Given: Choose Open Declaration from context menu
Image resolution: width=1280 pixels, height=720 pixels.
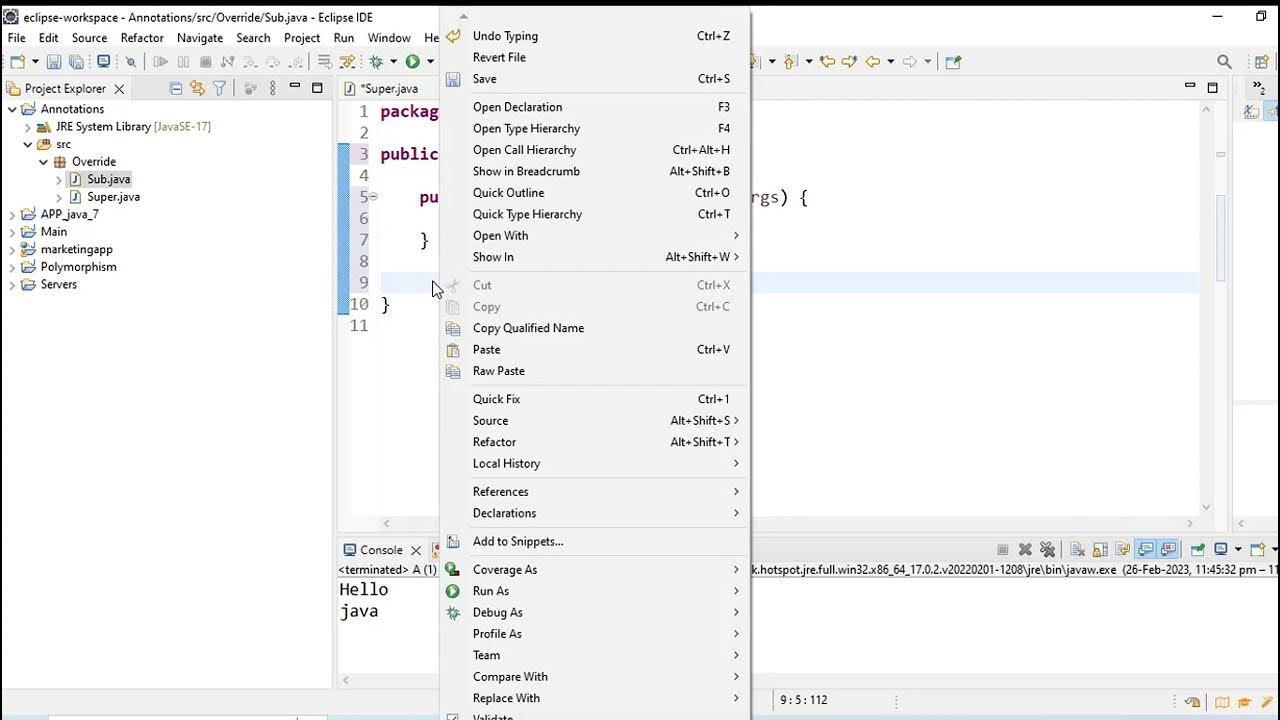Looking at the screenshot, I should click(595, 107).
